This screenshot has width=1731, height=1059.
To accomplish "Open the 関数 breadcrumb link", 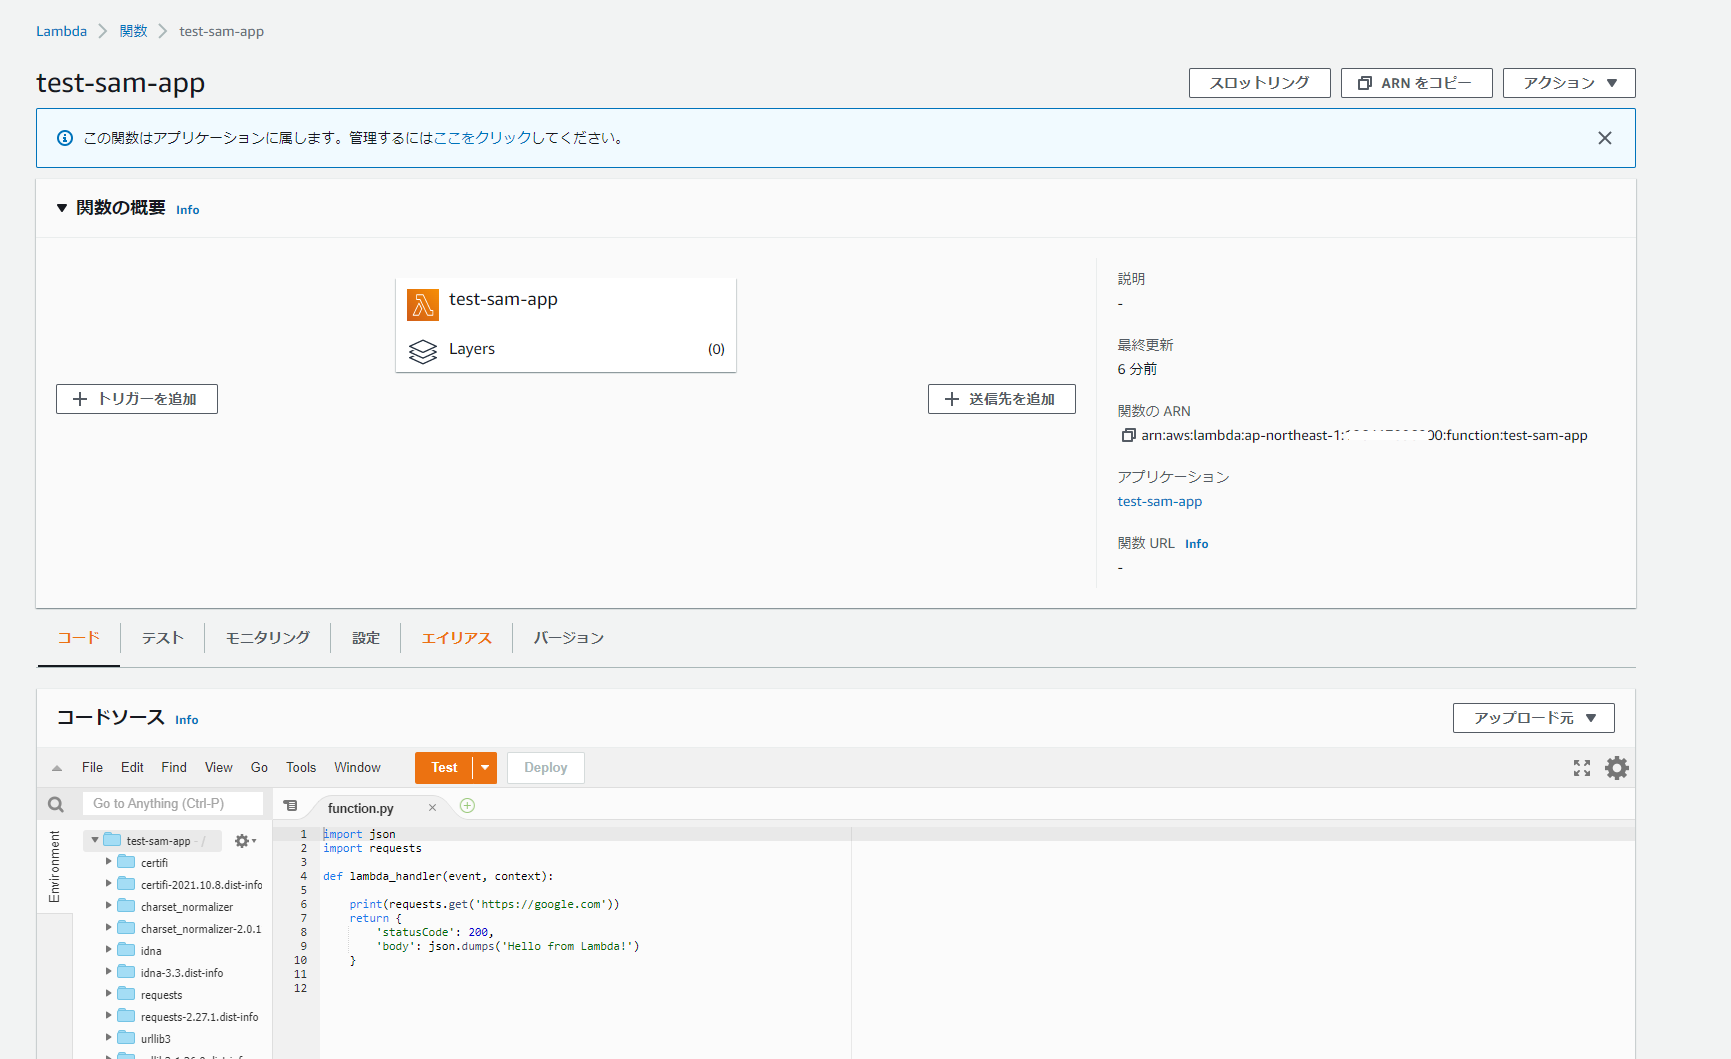I will 133,31.
